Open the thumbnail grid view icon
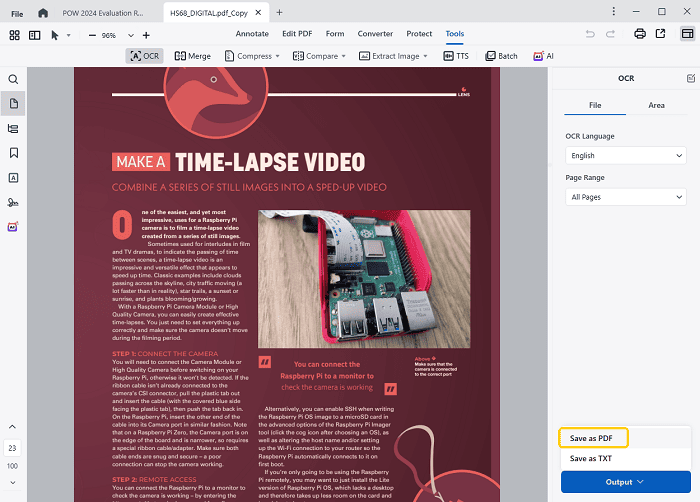This screenshot has width=700, height=502. tap(14, 34)
